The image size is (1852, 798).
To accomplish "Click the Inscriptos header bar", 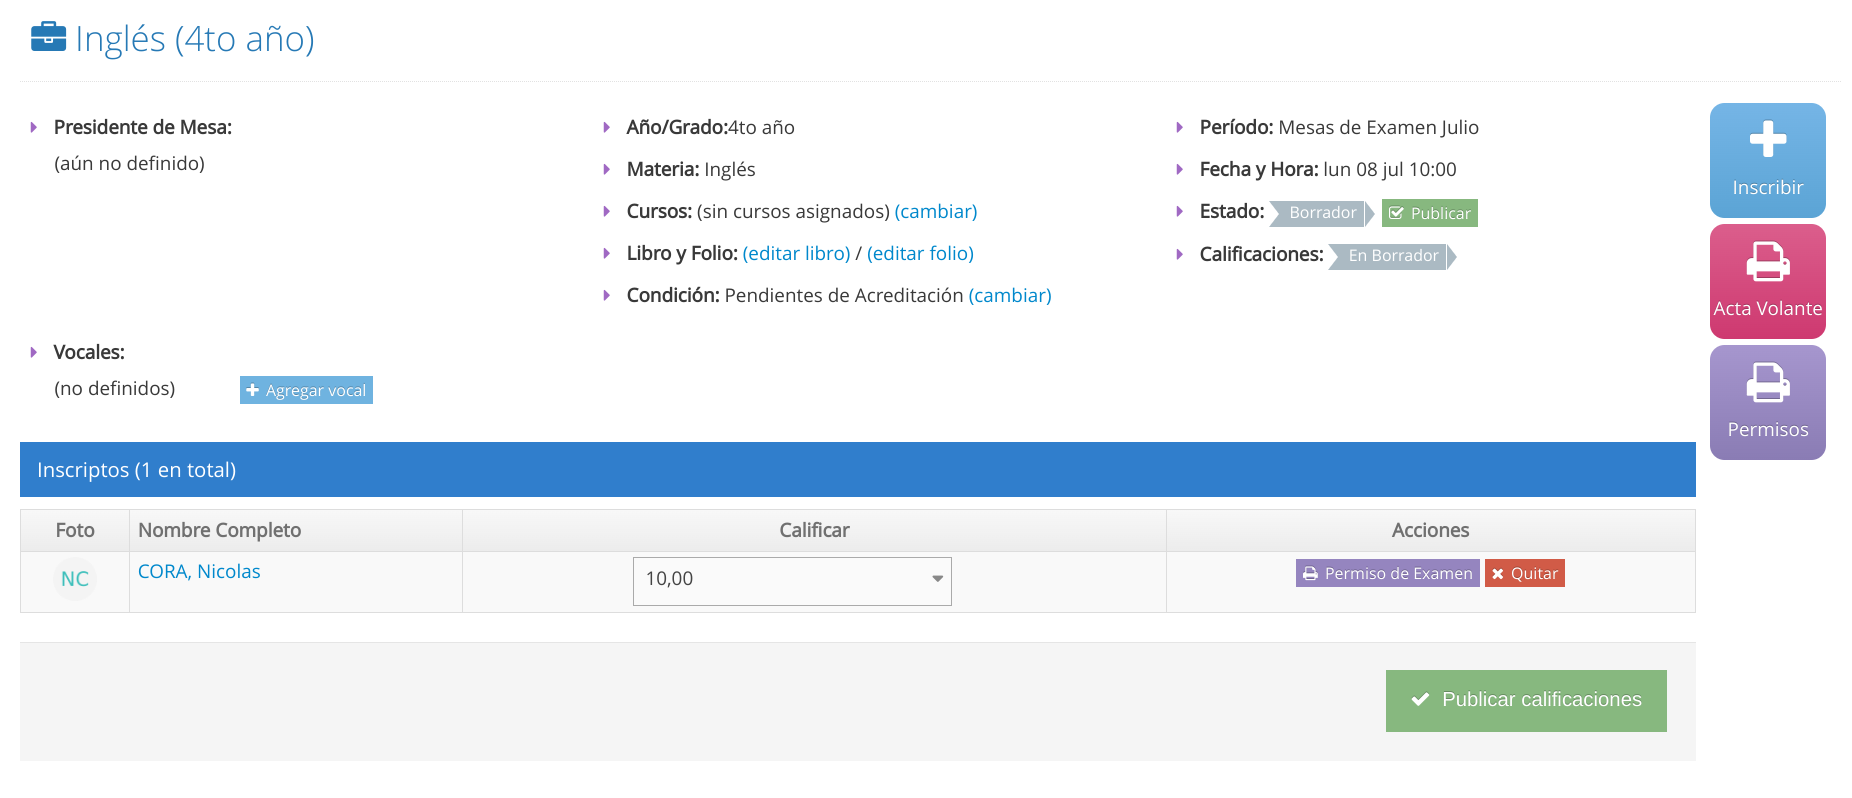I will pos(857,470).
